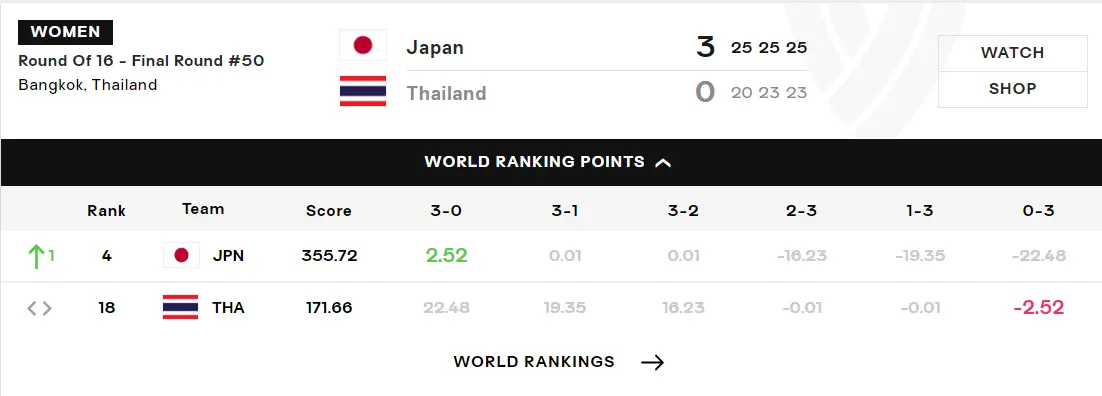The width and height of the screenshot is (1102, 396).
Task: Select the WOMEN category label
Action: click(x=65, y=32)
